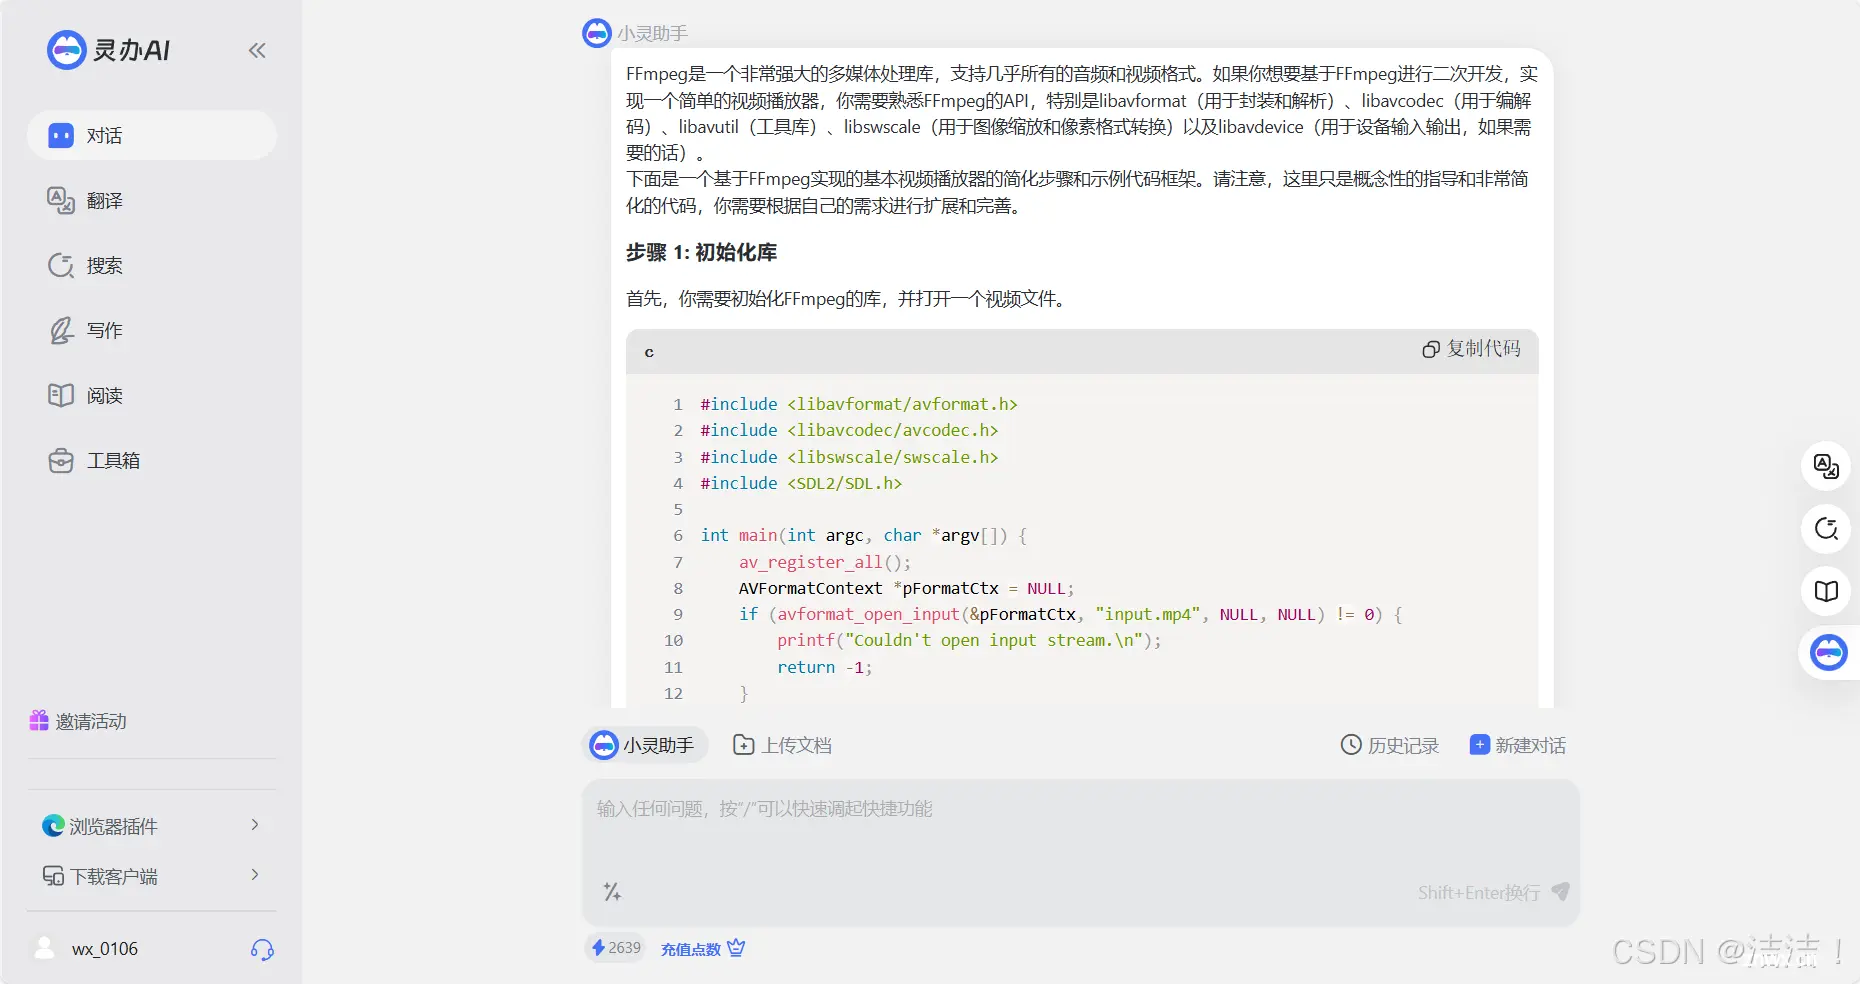Image resolution: width=1860 pixels, height=984 pixels.
Task: Click the crown icon beside 充值点数
Action: click(x=736, y=948)
